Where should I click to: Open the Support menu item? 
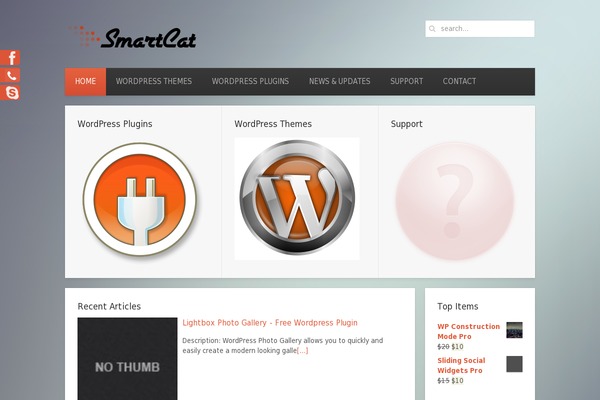[x=407, y=82]
